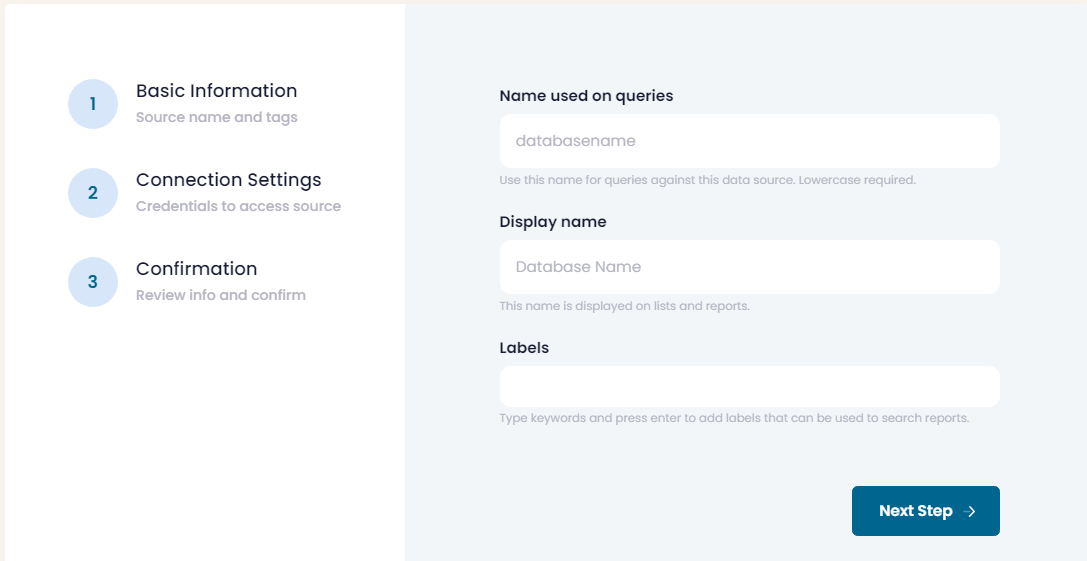Click the "Display name" field label
The height and width of the screenshot is (561, 1087).
pos(553,222)
